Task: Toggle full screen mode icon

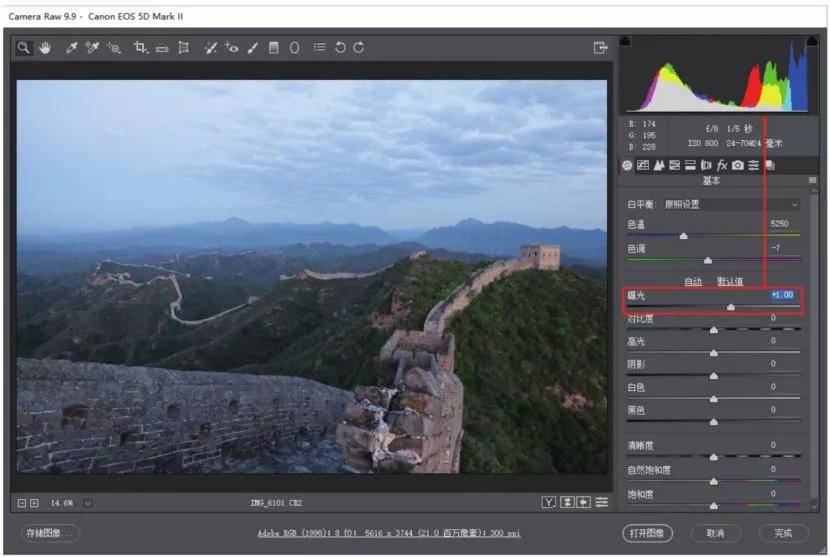Action: tap(600, 48)
